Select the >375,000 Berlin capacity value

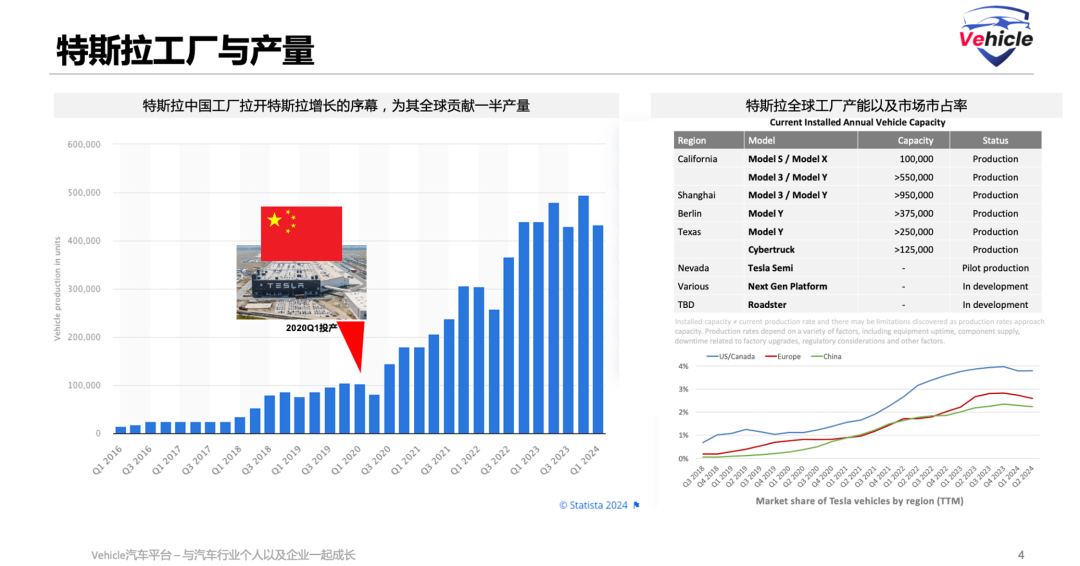pyautogui.click(x=913, y=213)
